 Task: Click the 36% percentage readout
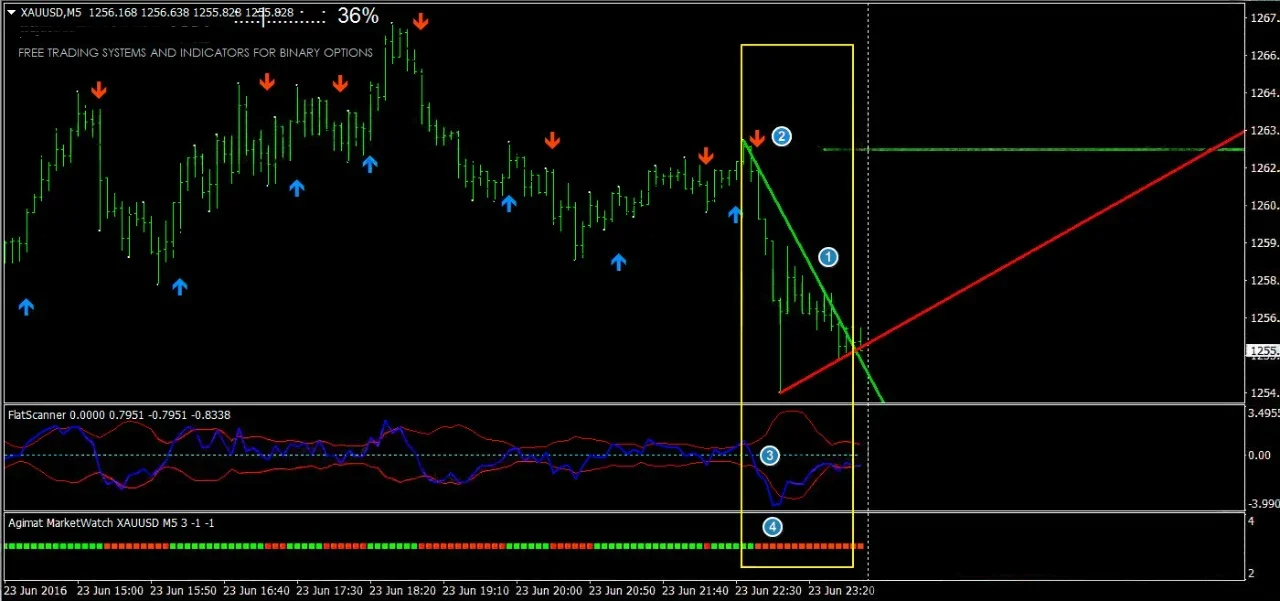coord(357,16)
